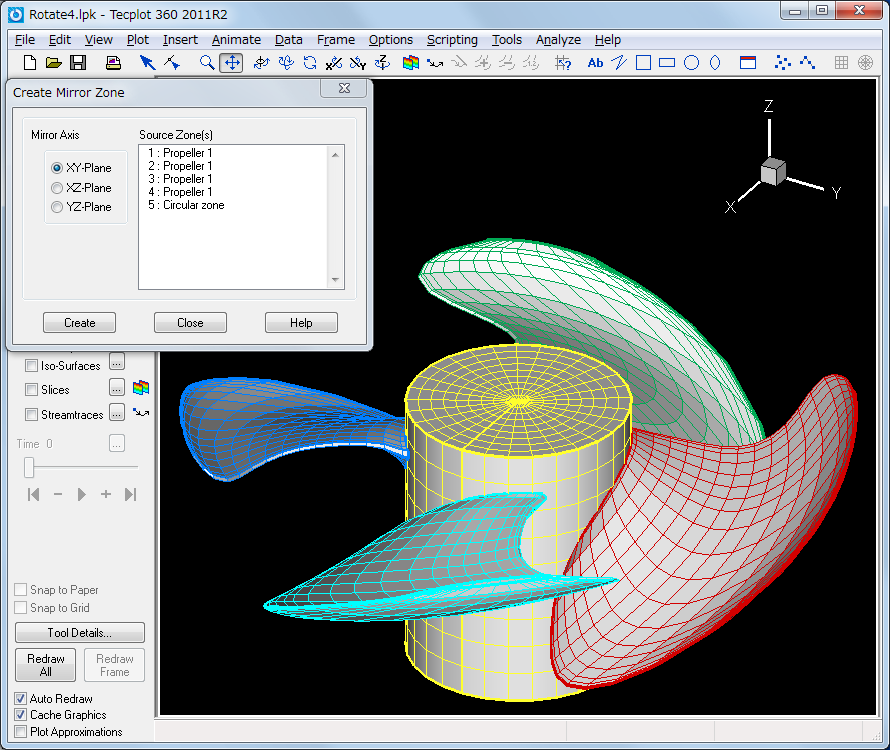Enable Iso-Surfaces checkbox
Screen dimensions: 890x750
tap(32, 366)
